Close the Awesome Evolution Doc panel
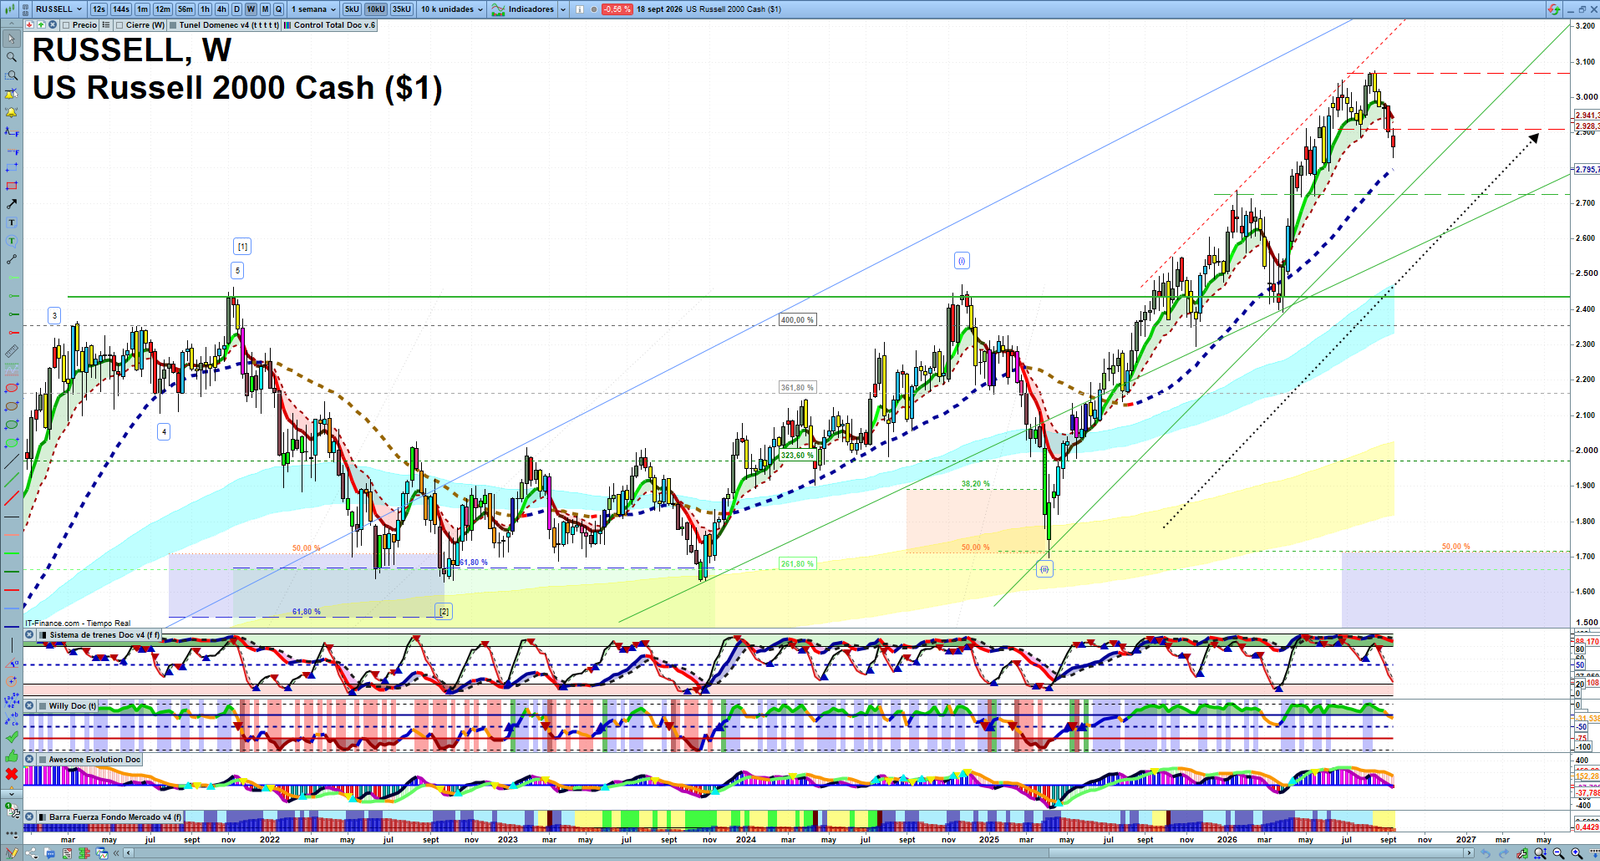Image resolution: width=1600 pixels, height=861 pixels. pyautogui.click(x=29, y=759)
